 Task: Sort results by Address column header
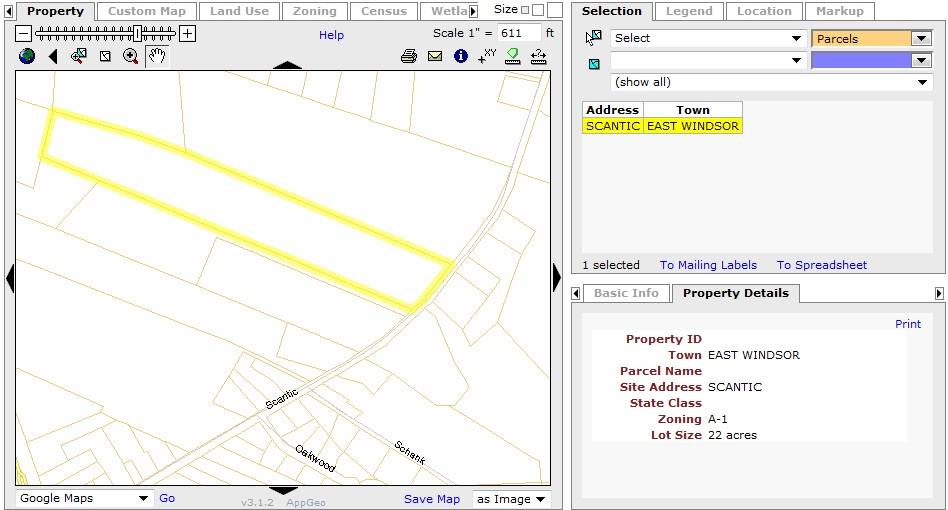coord(612,110)
